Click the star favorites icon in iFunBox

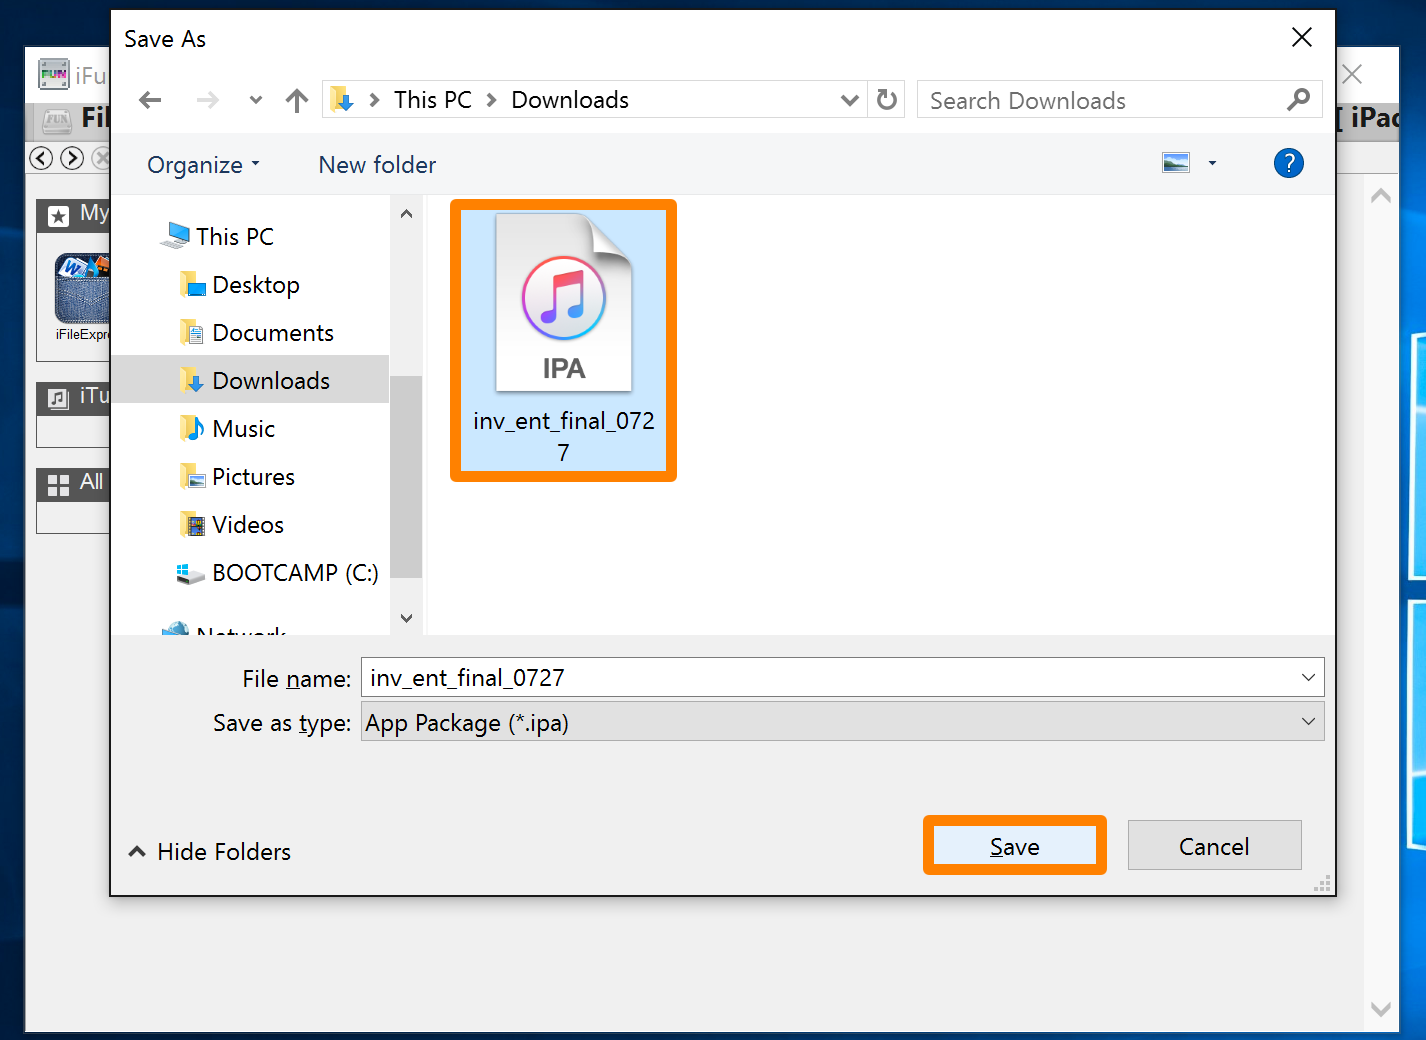point(58,215)
